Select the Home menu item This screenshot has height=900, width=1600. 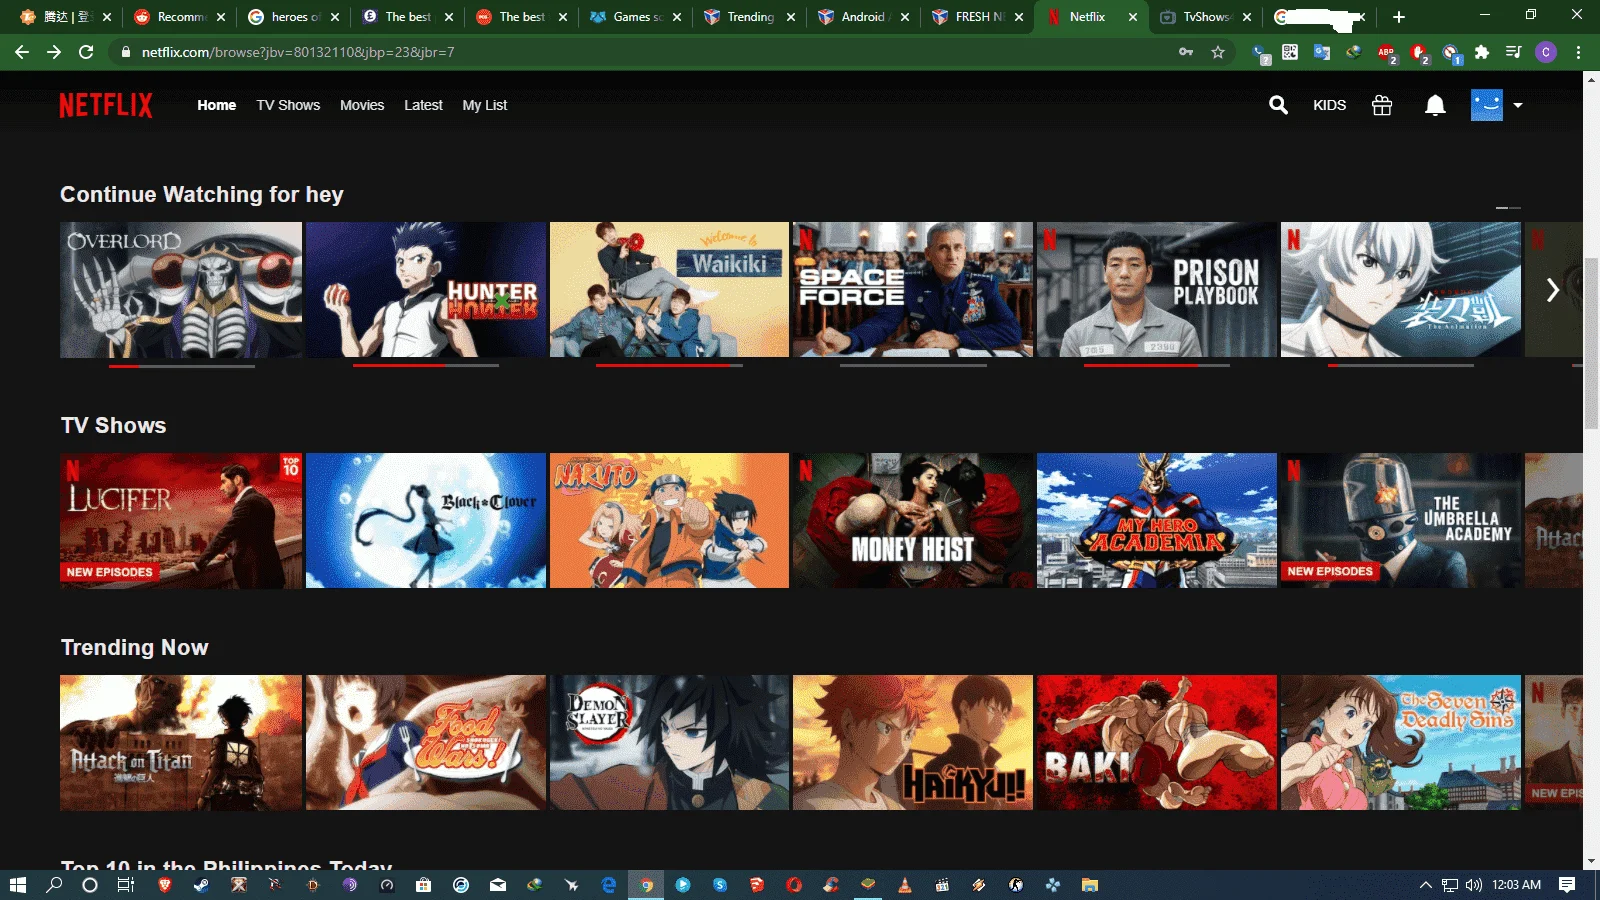216,105
